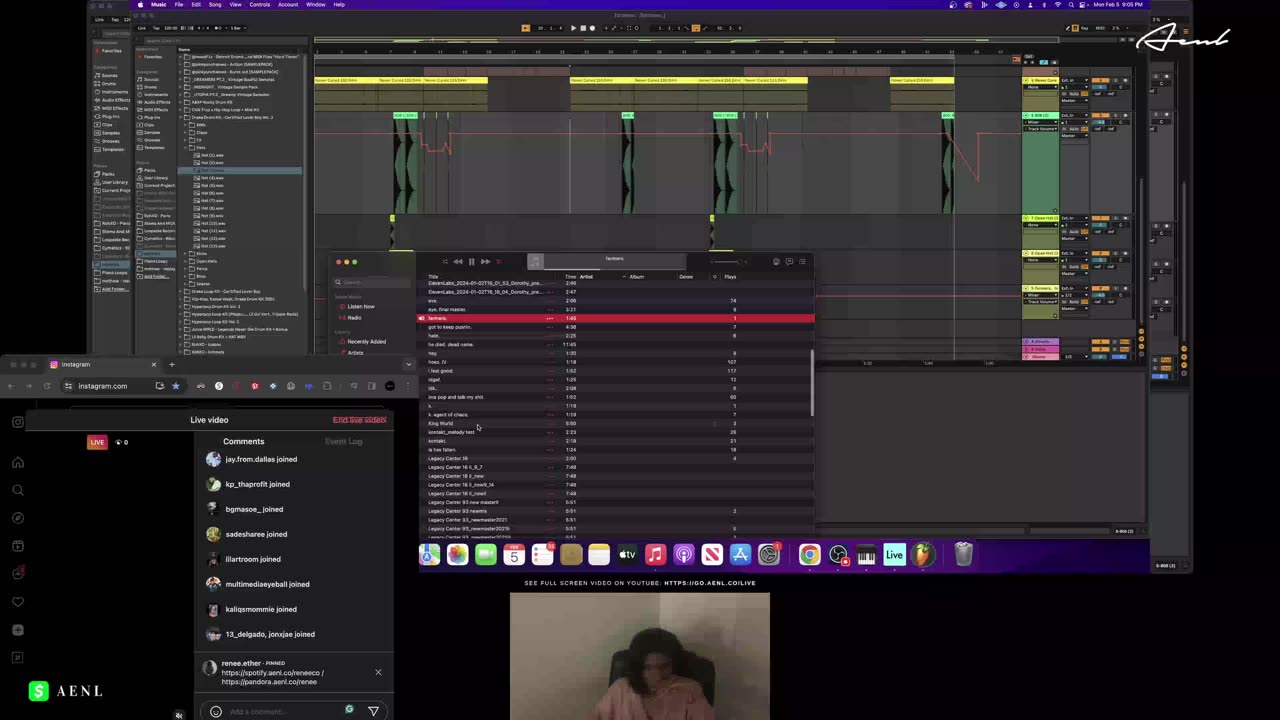1280x720 pixels.
Task: Open Ableton 1 Bar quantization dropdown
Action: [x=238, y=28]
